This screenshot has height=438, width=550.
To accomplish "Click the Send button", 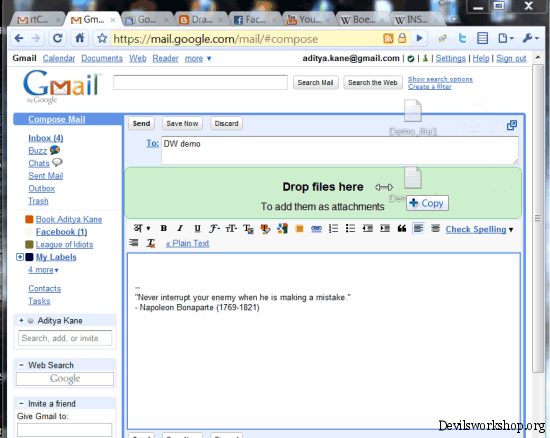I will tap(141, 123).
